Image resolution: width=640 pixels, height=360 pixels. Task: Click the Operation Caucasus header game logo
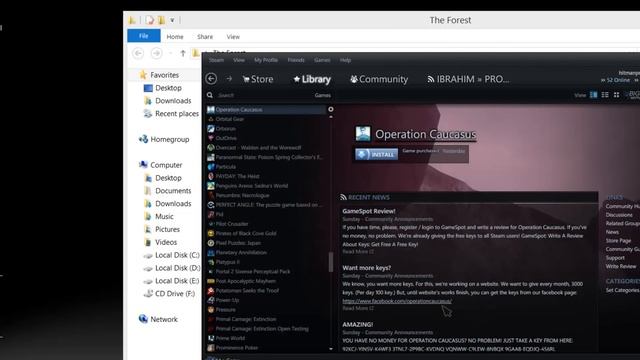[x=363, y=134]
